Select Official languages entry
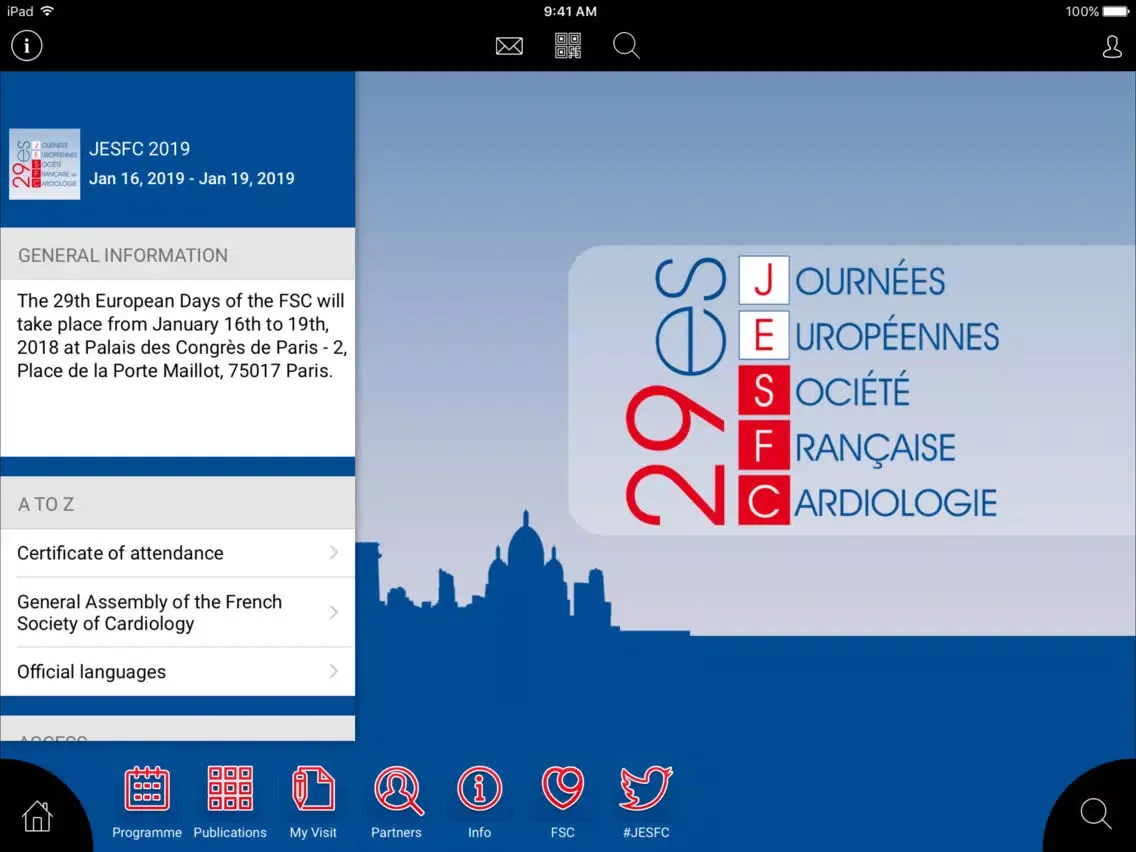This screenshot has width=1136, height=852. click(178, 672)
